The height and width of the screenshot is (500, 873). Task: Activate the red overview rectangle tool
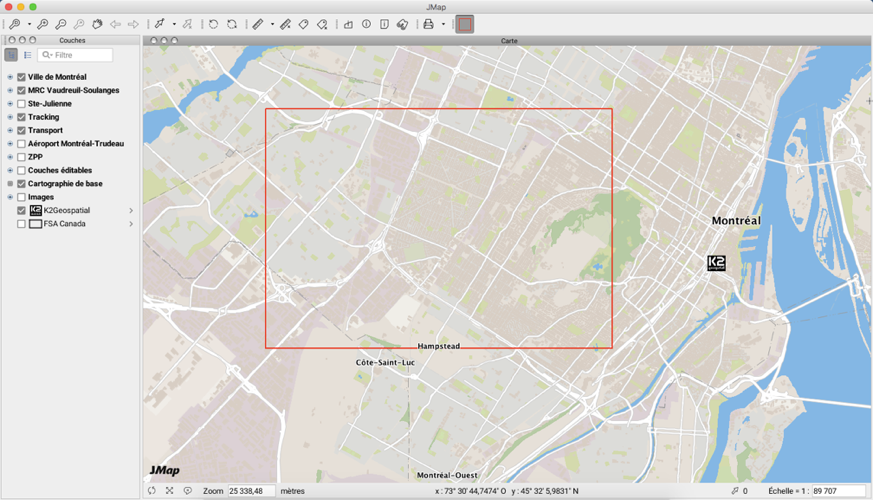(x=464, y=23)
